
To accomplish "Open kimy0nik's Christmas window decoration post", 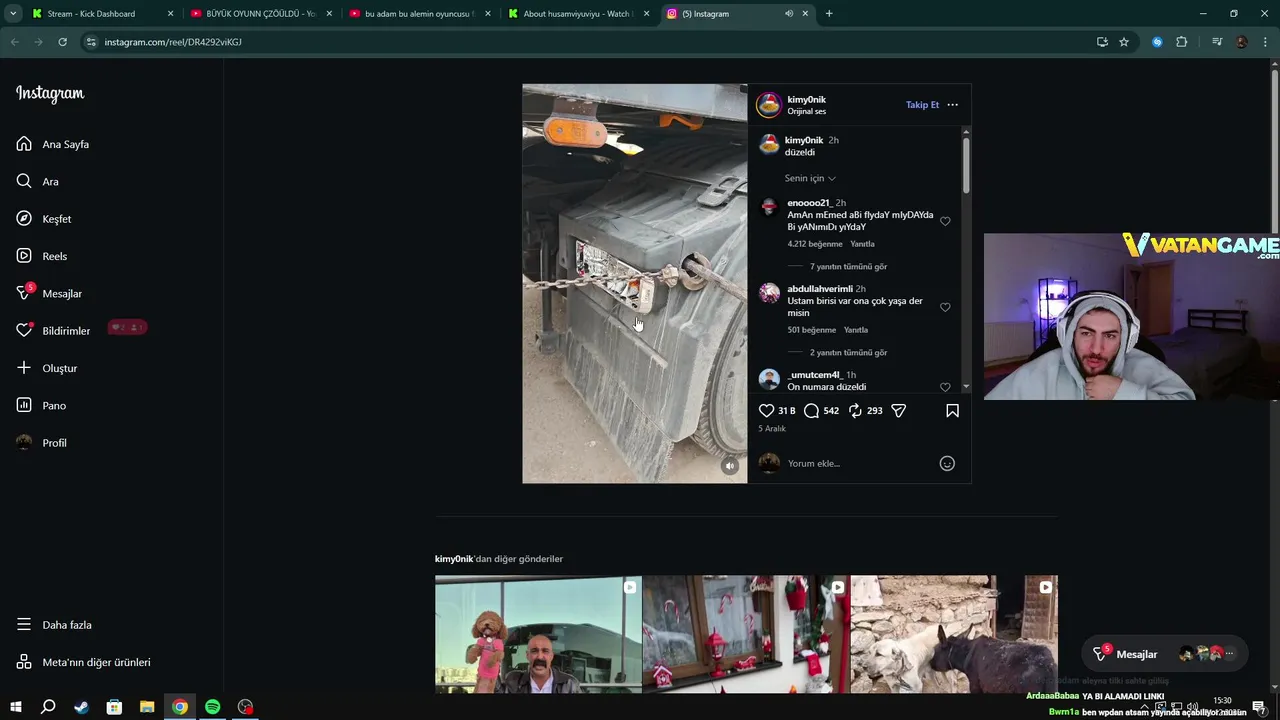I will pos(746,634).
